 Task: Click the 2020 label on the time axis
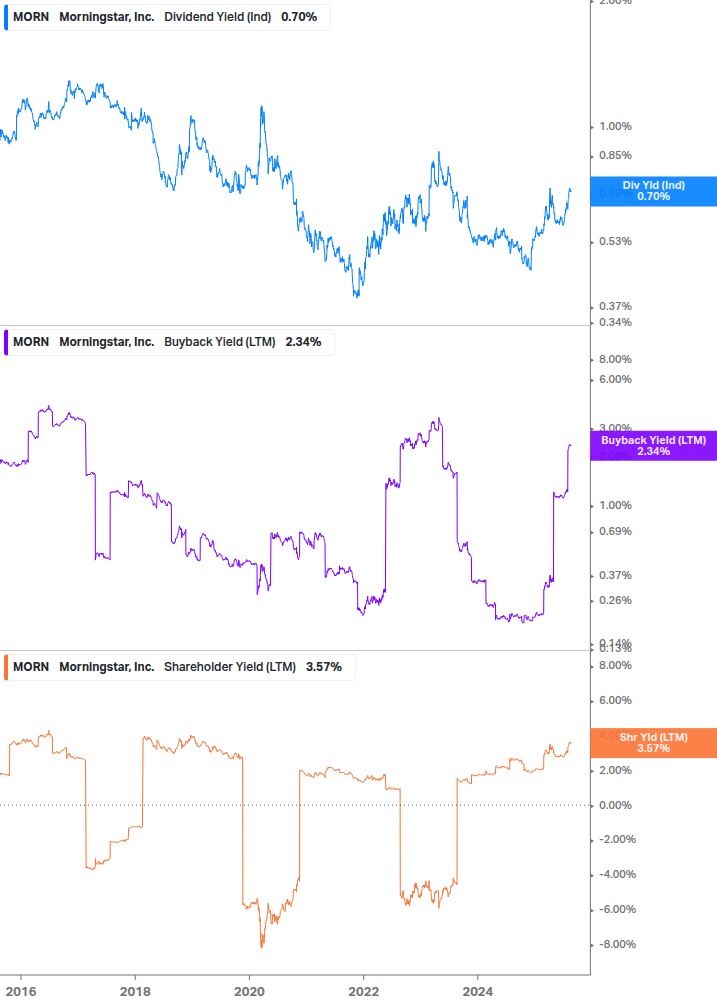[249, 992]
